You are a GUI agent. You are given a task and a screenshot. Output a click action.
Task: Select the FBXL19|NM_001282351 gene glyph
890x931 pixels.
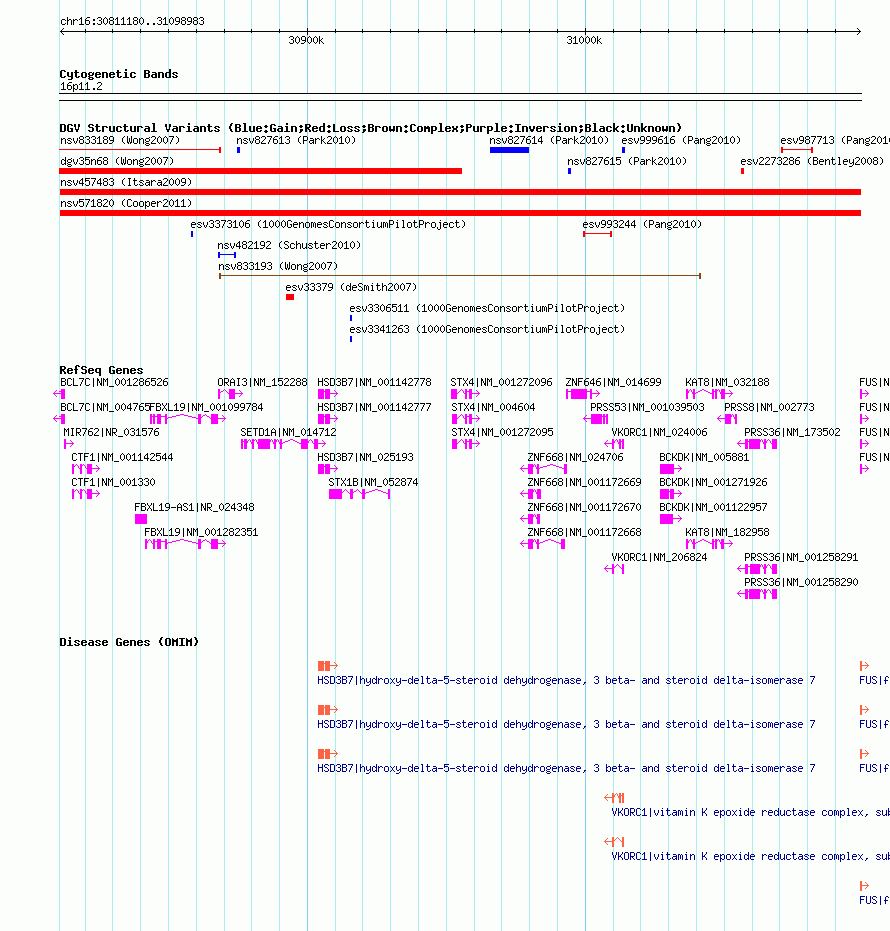coord(185,544)
